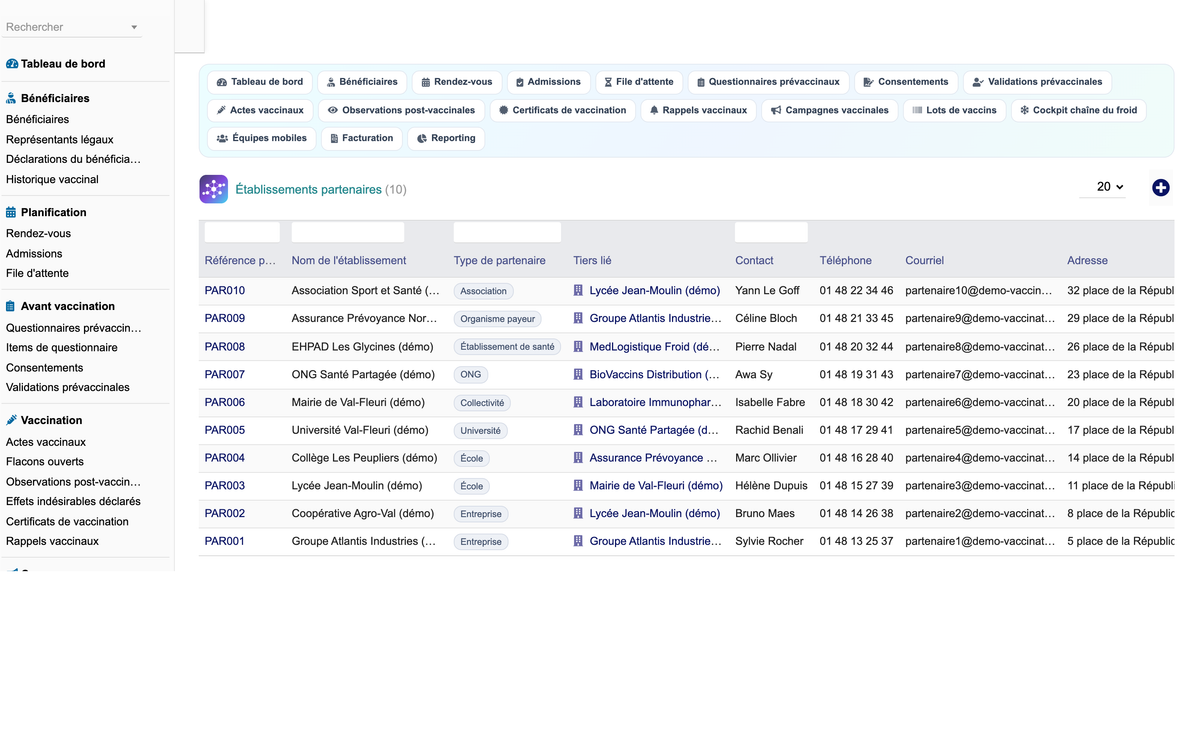The width and height of the screenshot is (1200, 743).
Task: Open the Validations prévaccinales top tab
Action: tap(1037, 82)
